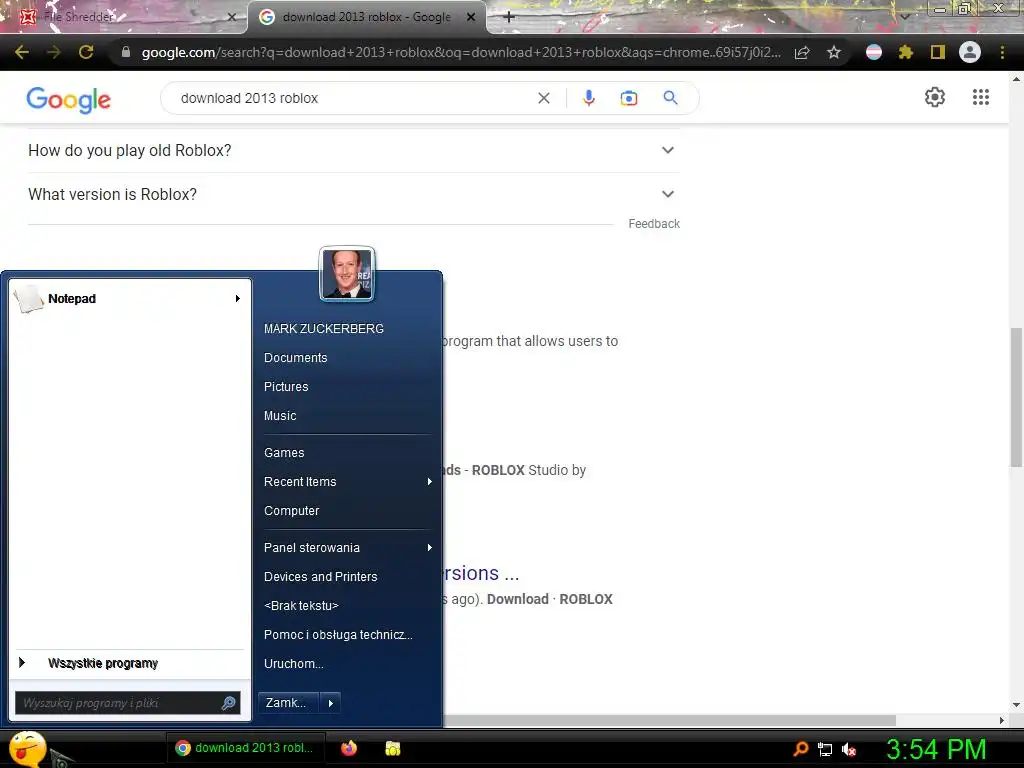The image size is (1024, 768).
Task: Open the shutdown options arrow next to Zamk...
Action: [330, 703]
